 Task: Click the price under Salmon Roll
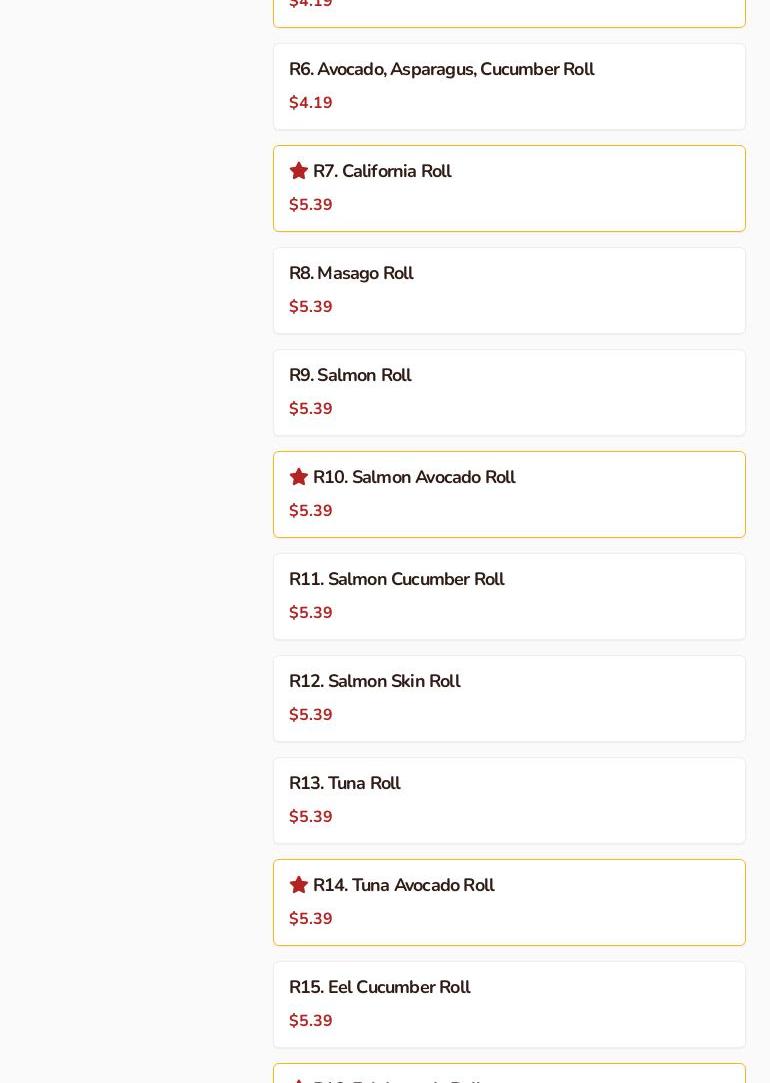[311, 409]
